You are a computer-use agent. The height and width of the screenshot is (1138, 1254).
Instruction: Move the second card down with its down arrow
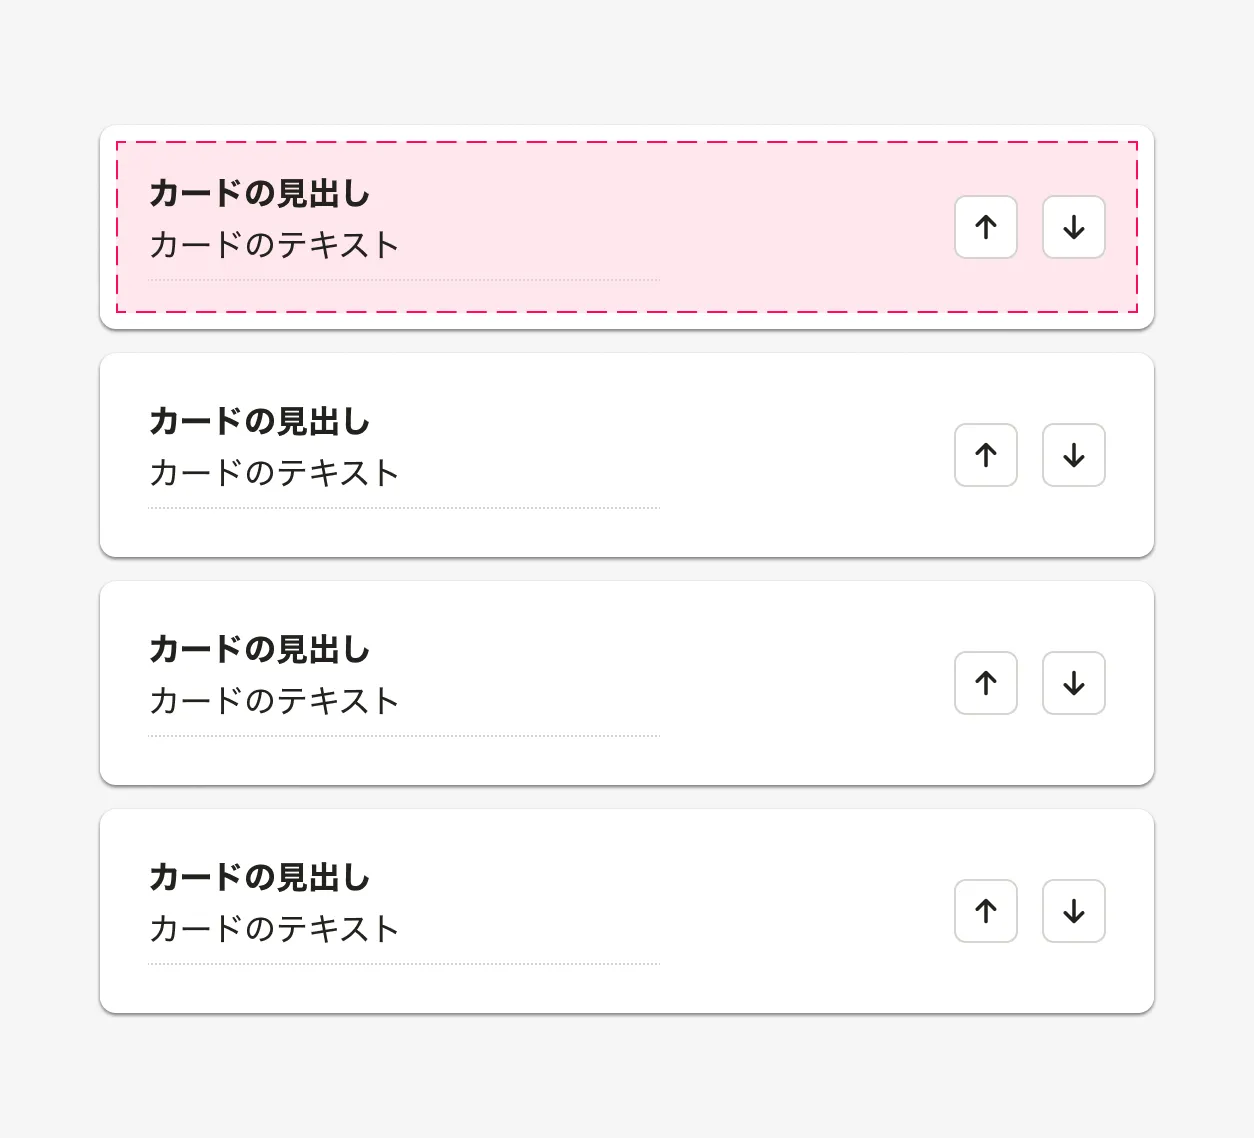coord(1074,455)
